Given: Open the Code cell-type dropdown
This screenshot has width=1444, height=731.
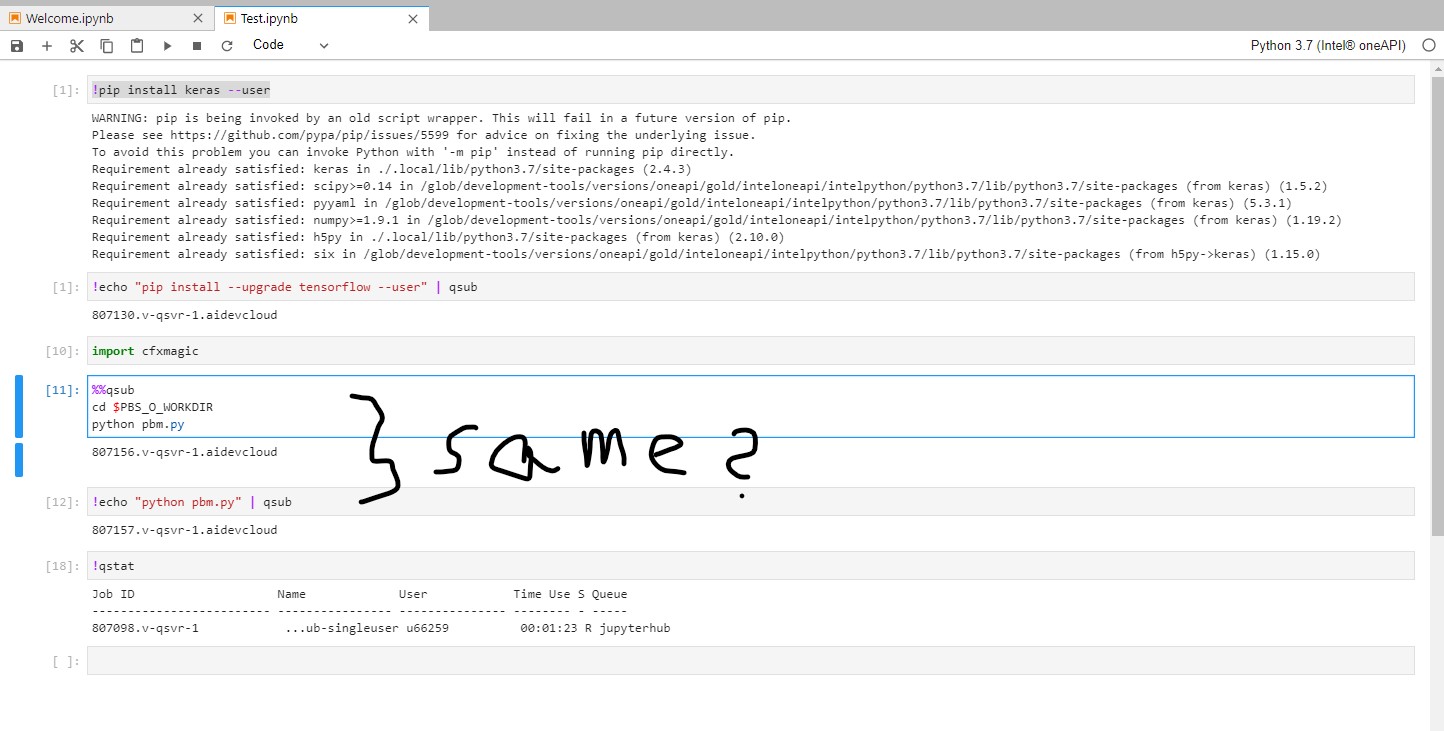Looking at the screenshot, I should [290, 45].
